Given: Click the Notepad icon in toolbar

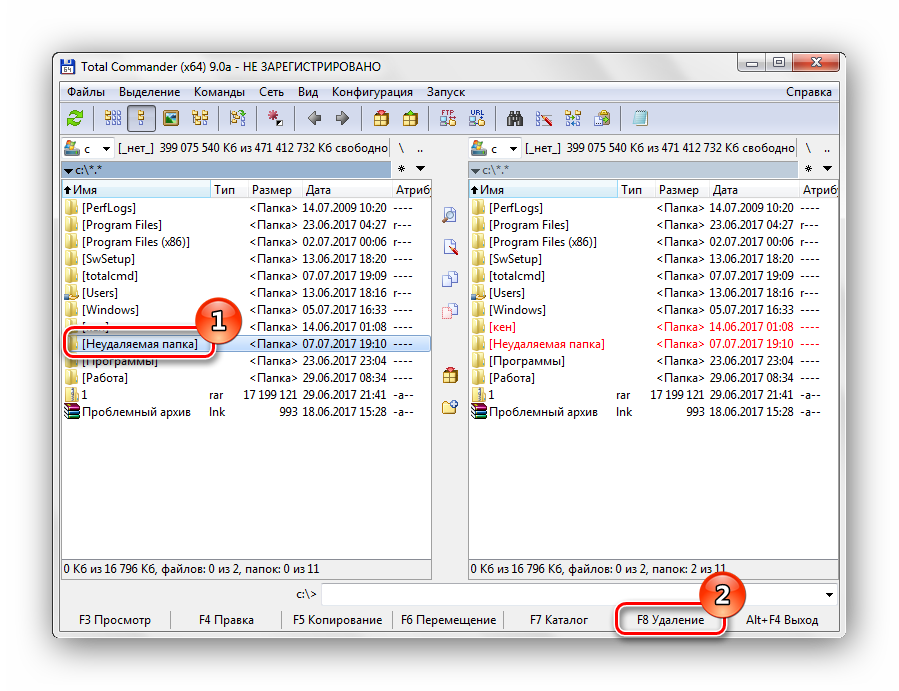Looking at the screenshot, I should [x=640, y=118].
